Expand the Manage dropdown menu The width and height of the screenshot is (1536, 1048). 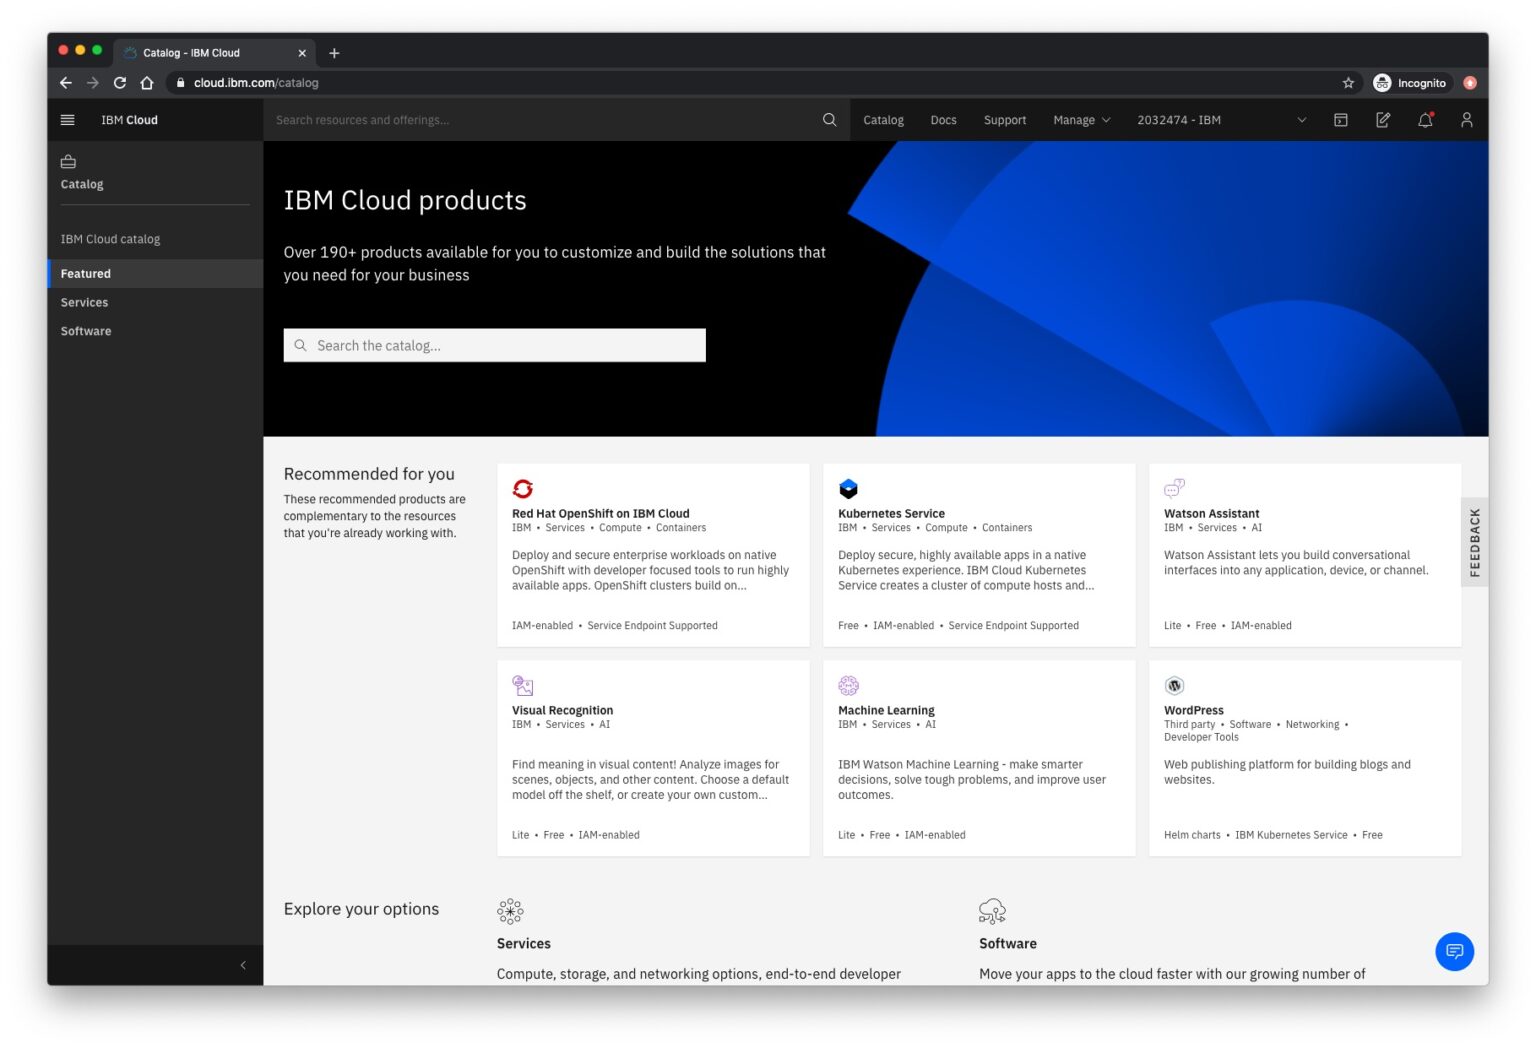pos(1081,120)
